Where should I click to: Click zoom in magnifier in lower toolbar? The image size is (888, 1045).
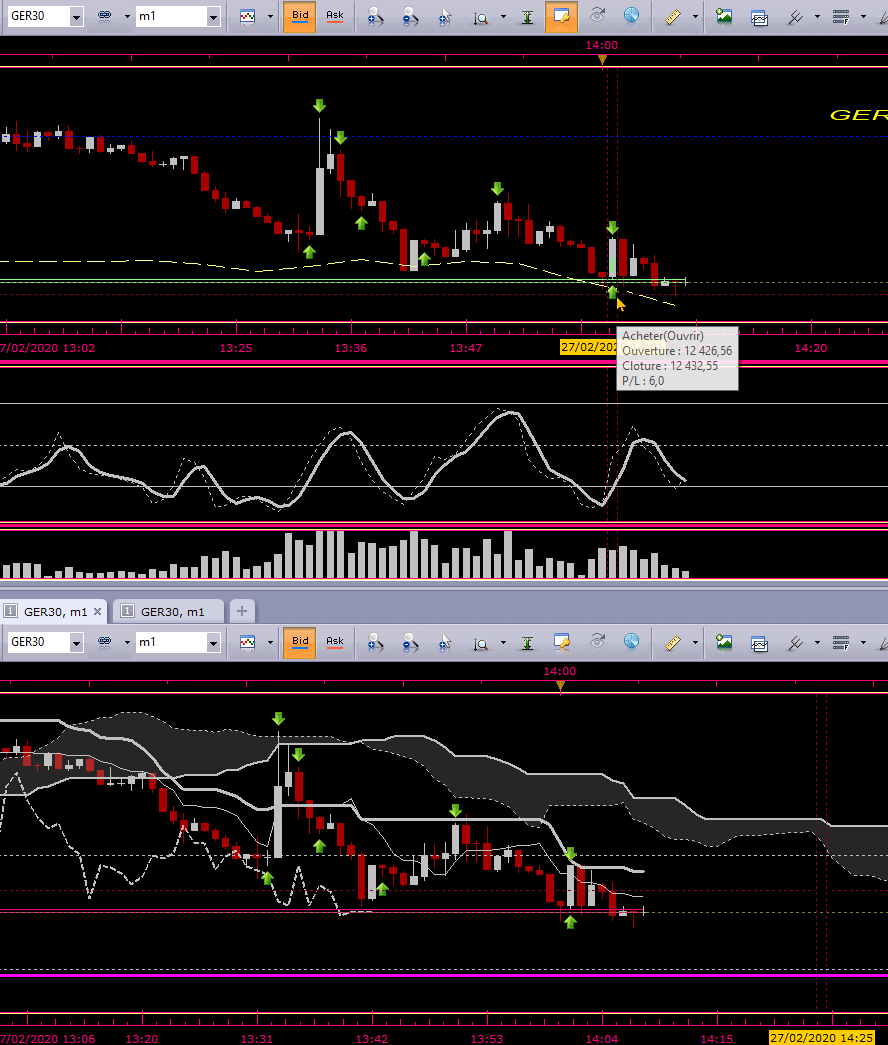point(375,642)
